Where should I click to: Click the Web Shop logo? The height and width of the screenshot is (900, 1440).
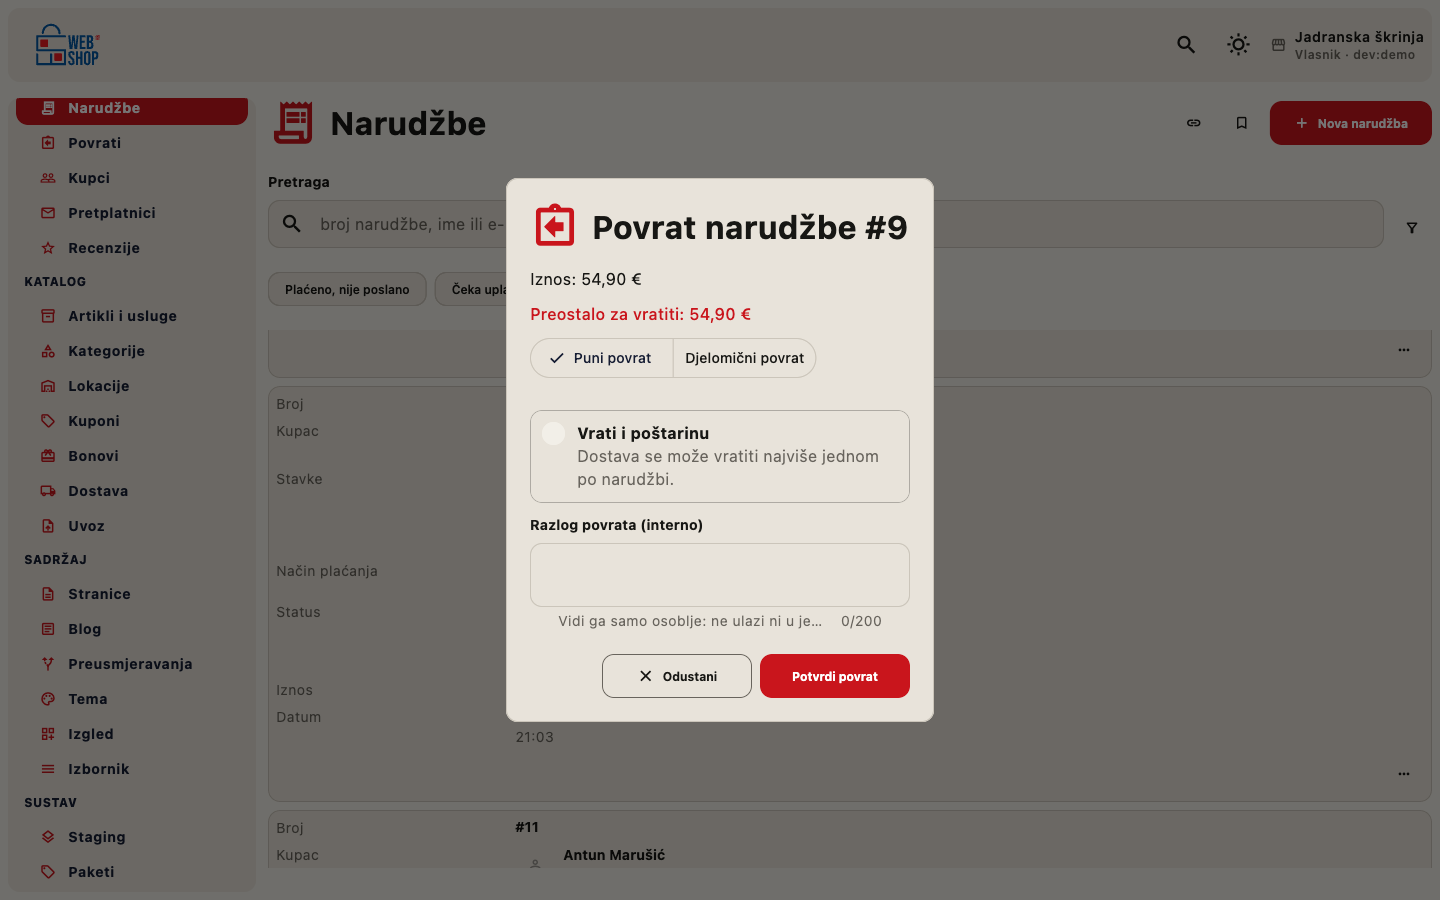pyautogui.click(x=68, y=45)
